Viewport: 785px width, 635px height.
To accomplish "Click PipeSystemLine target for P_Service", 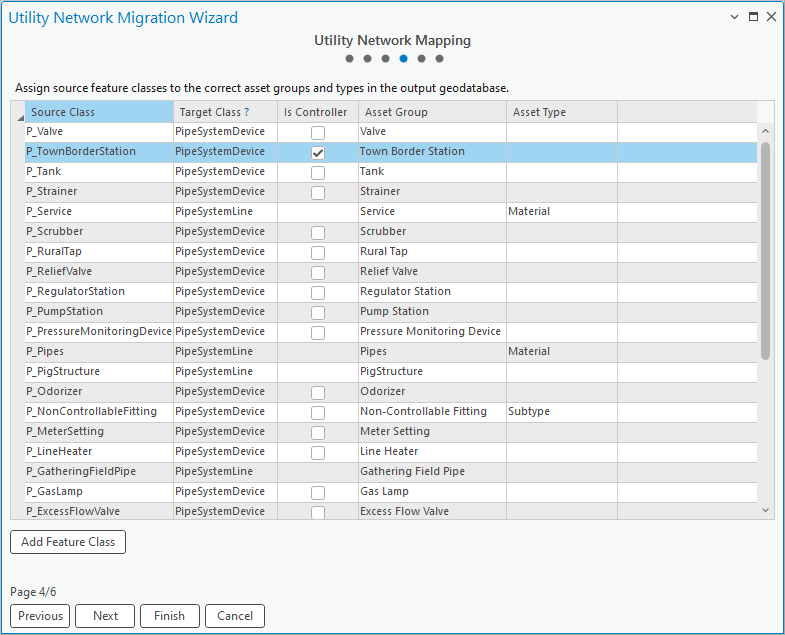I will click(x=226, y=212).
